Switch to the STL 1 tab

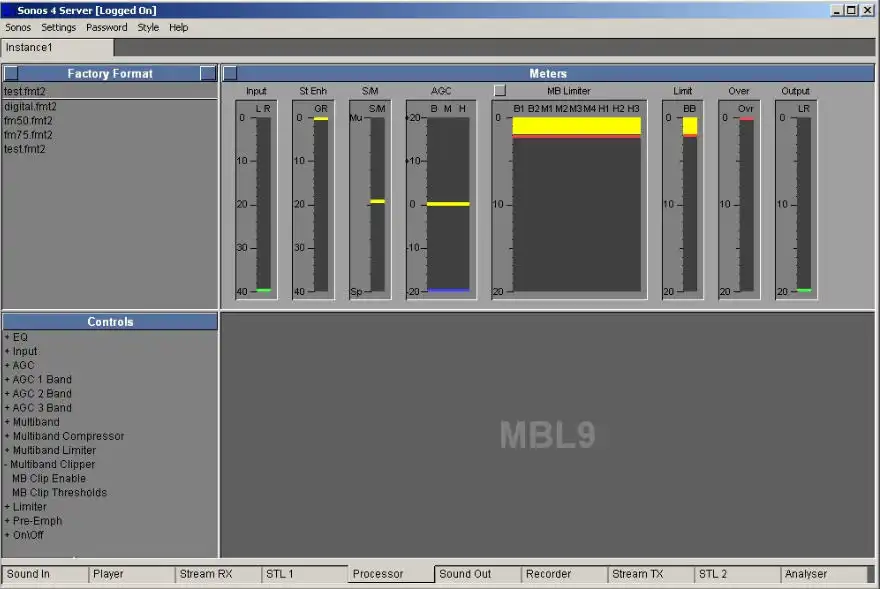(x=304, y=574)
